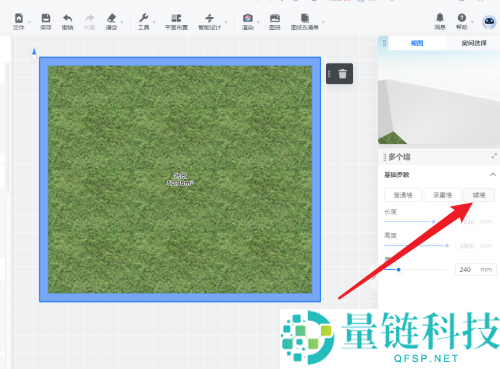Click the drag handle on delete toolbar
Image resolution: width=500 pixels, height=369 pixels.
(329, 74)
